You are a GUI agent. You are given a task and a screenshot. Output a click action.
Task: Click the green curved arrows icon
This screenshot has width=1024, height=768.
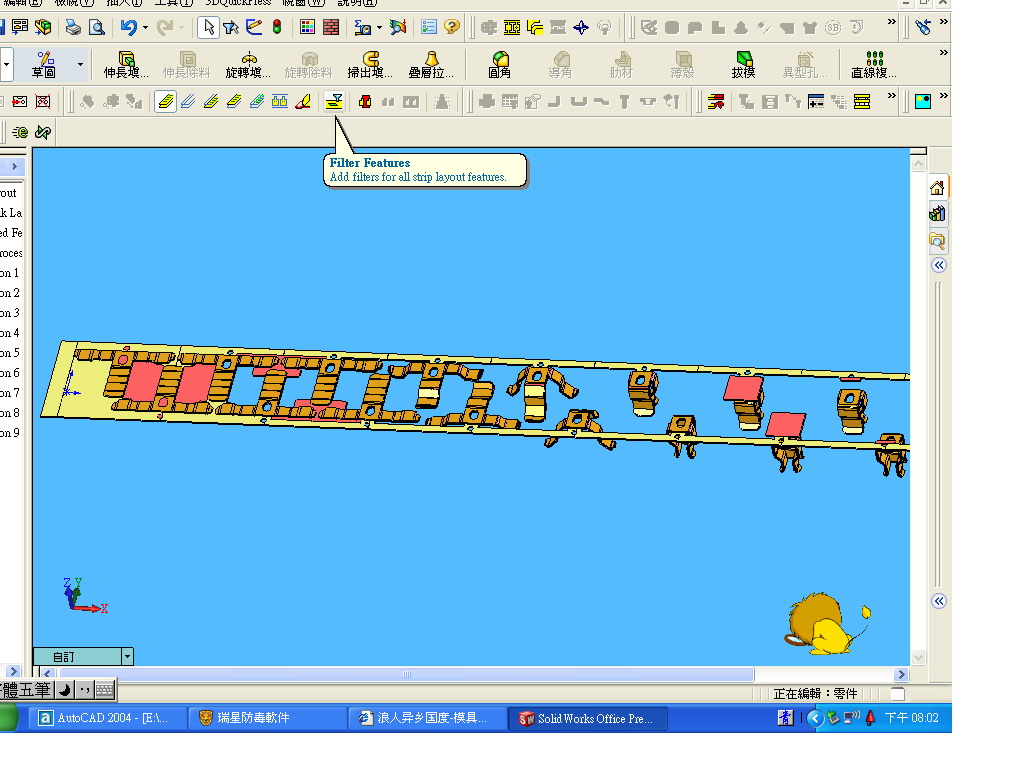tap(43, 133)
